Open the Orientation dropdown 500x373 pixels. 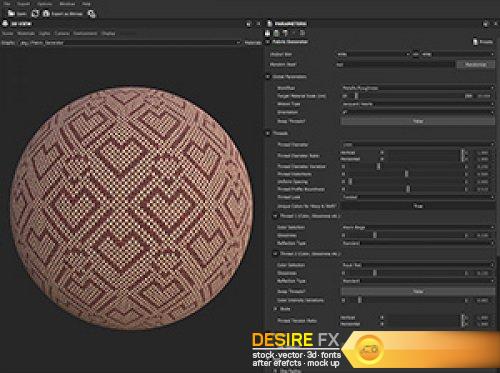coord(418,112)
